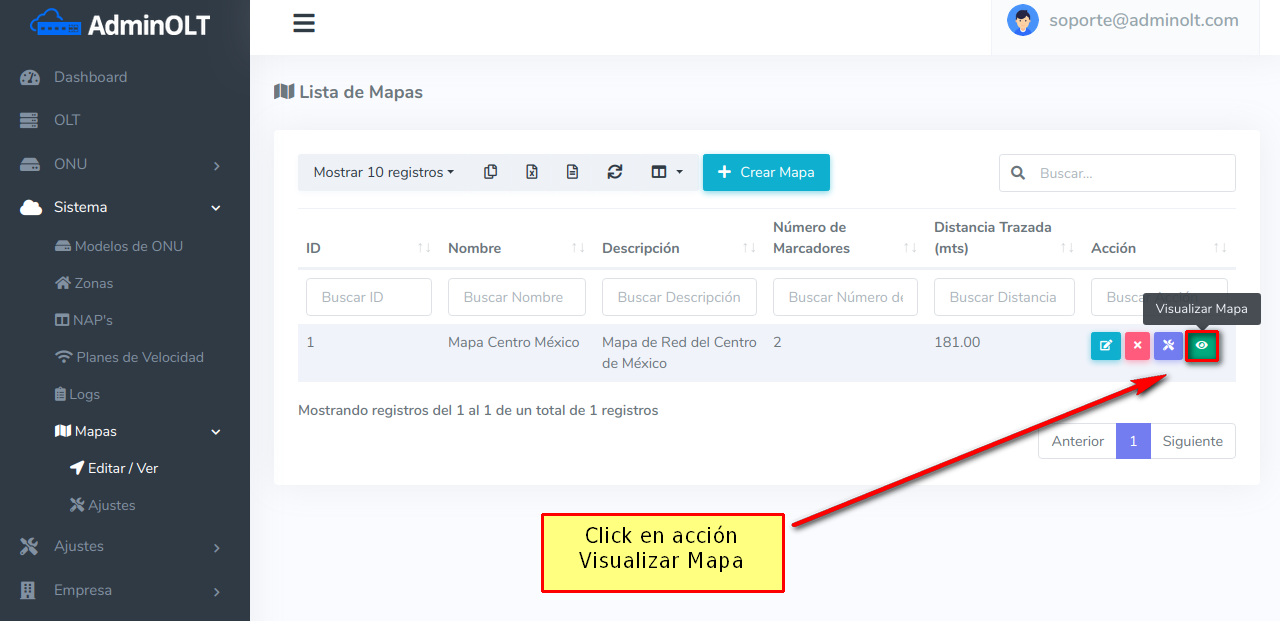The width and height of the screenshot is (1280, 621).
Task: Delete the map with red X button
Action: (x=1137, y=346)
